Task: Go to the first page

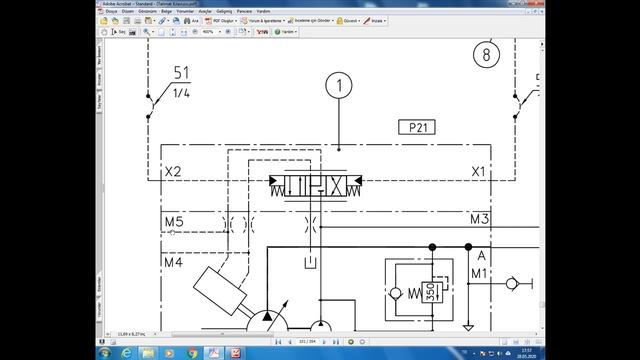Action: (278, 342)
